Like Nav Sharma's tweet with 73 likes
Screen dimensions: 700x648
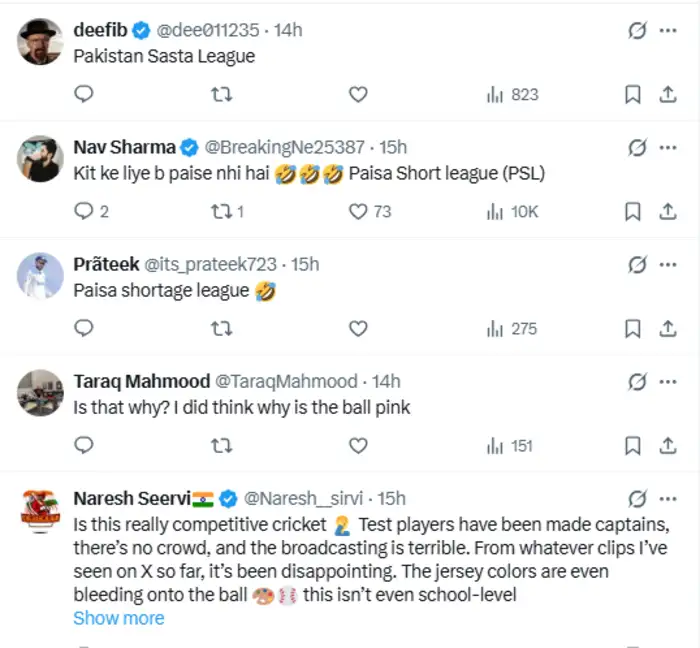click(357, 211)
